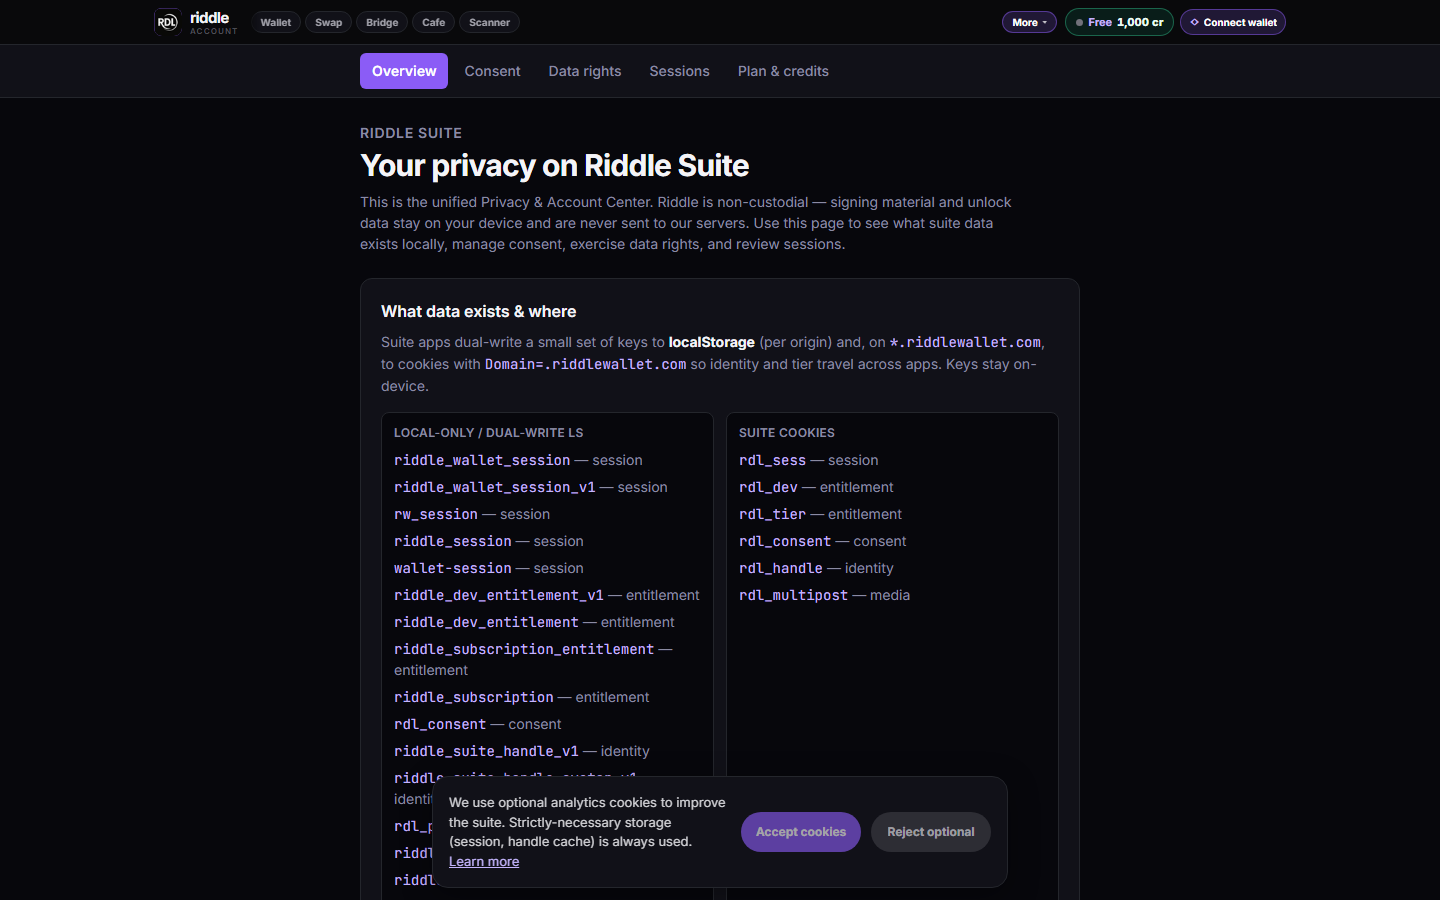Screen dimensions: 1440x900
Task: Click the Free 1,000 cr credits pill
Action: coord(1119,22)
